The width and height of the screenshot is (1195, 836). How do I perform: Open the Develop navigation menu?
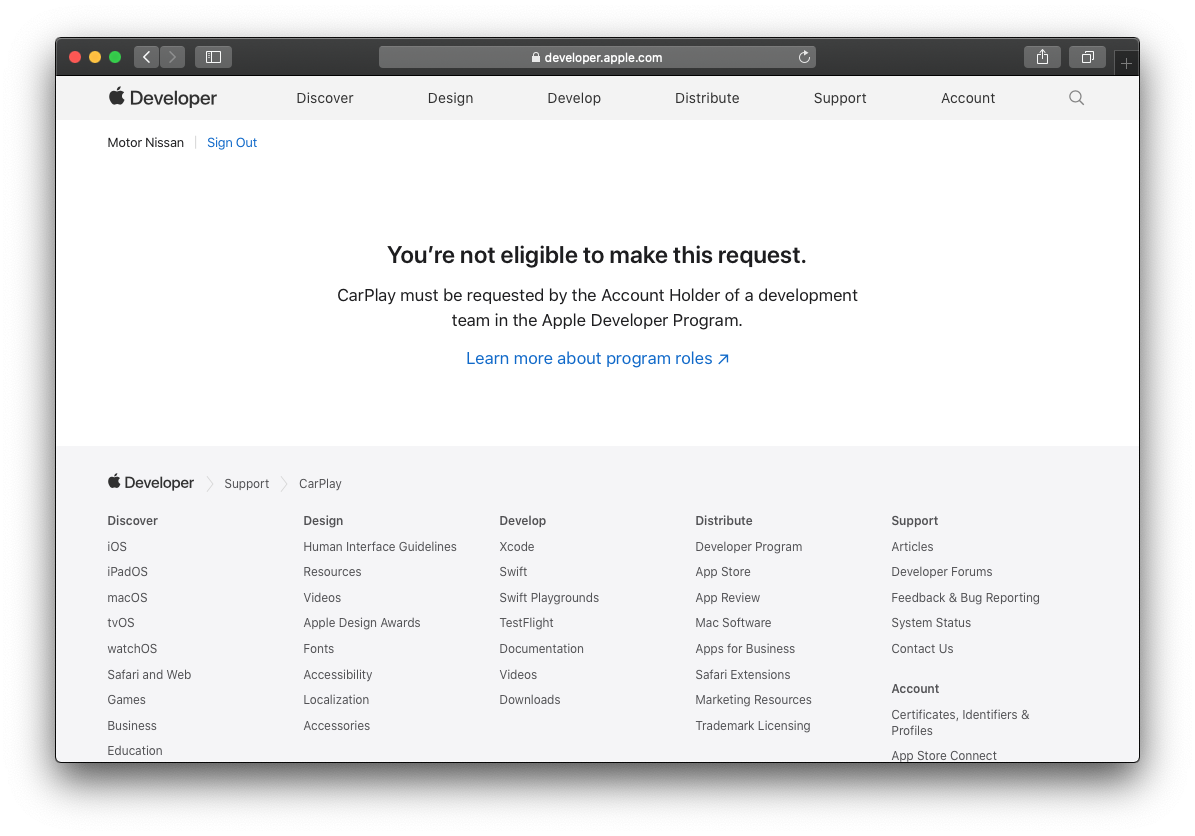pos(574,98)
